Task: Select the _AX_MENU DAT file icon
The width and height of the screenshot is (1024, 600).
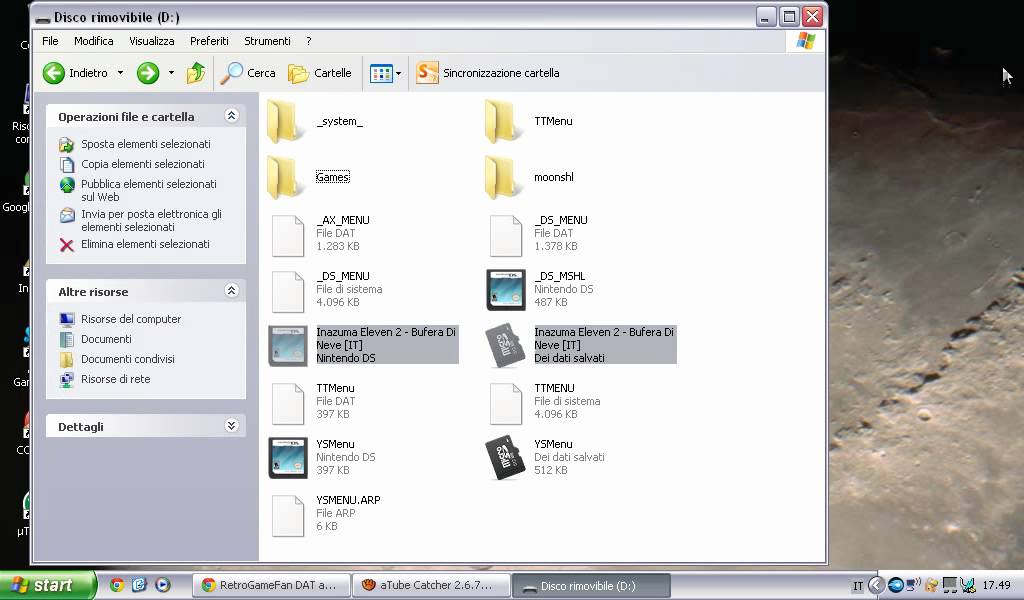Action: click(x=288, y=236)
